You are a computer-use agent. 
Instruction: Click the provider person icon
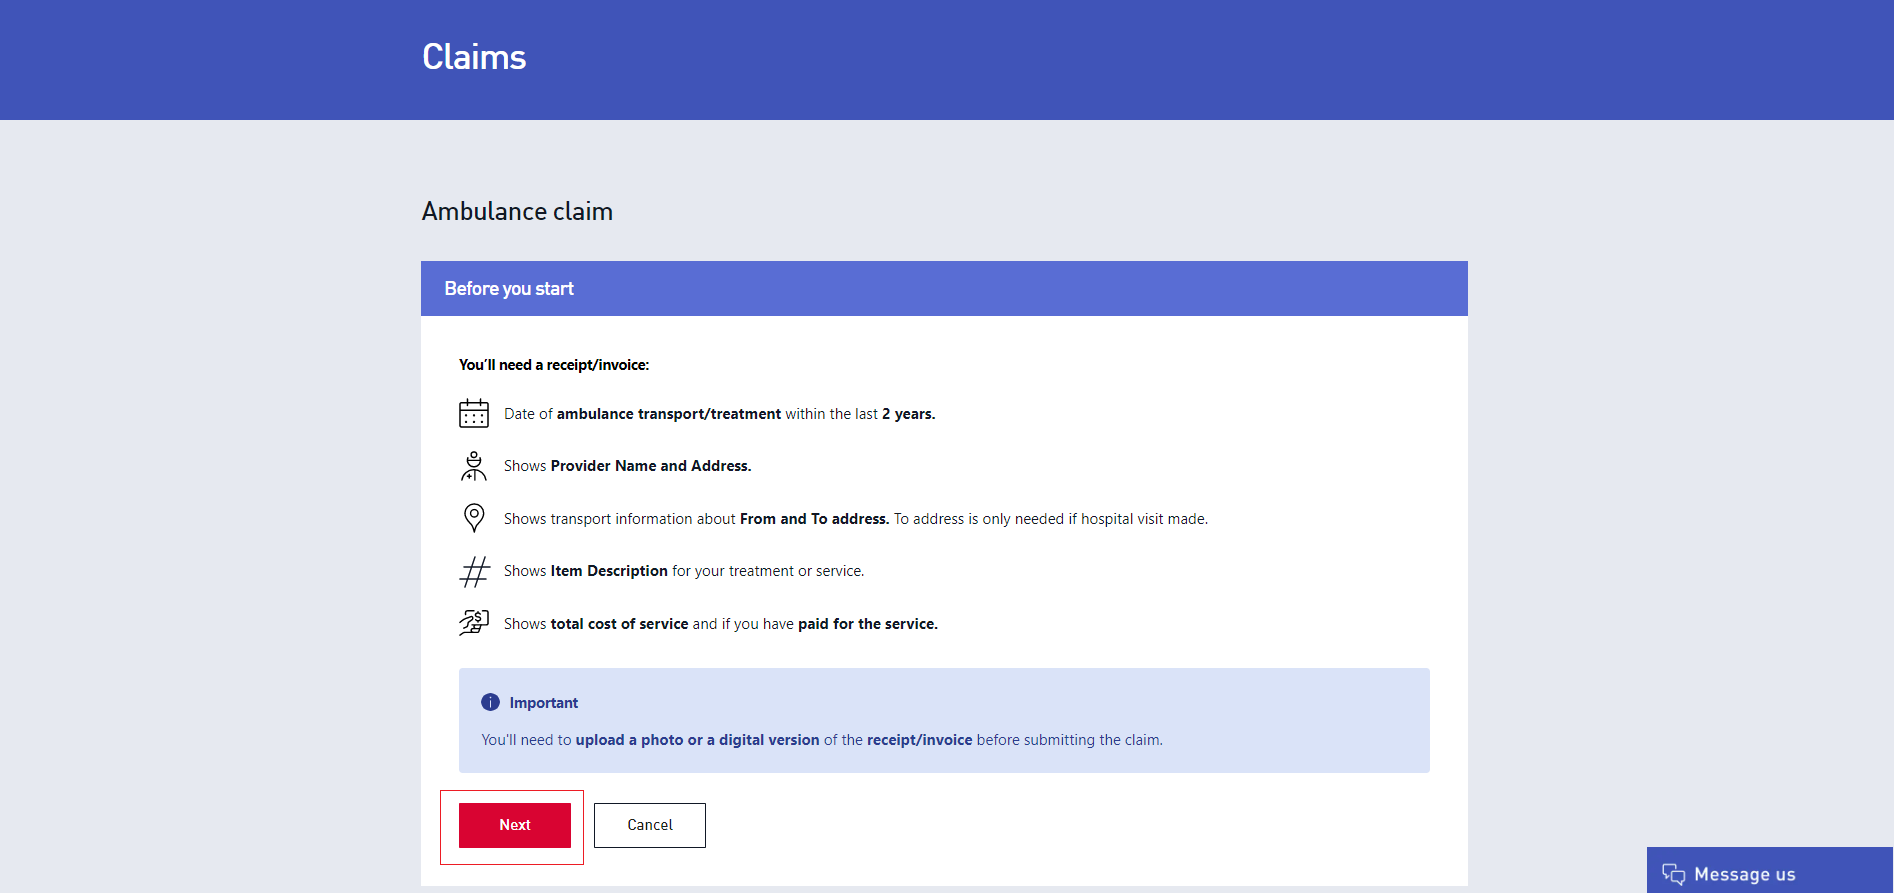click(x=473, y=466)
